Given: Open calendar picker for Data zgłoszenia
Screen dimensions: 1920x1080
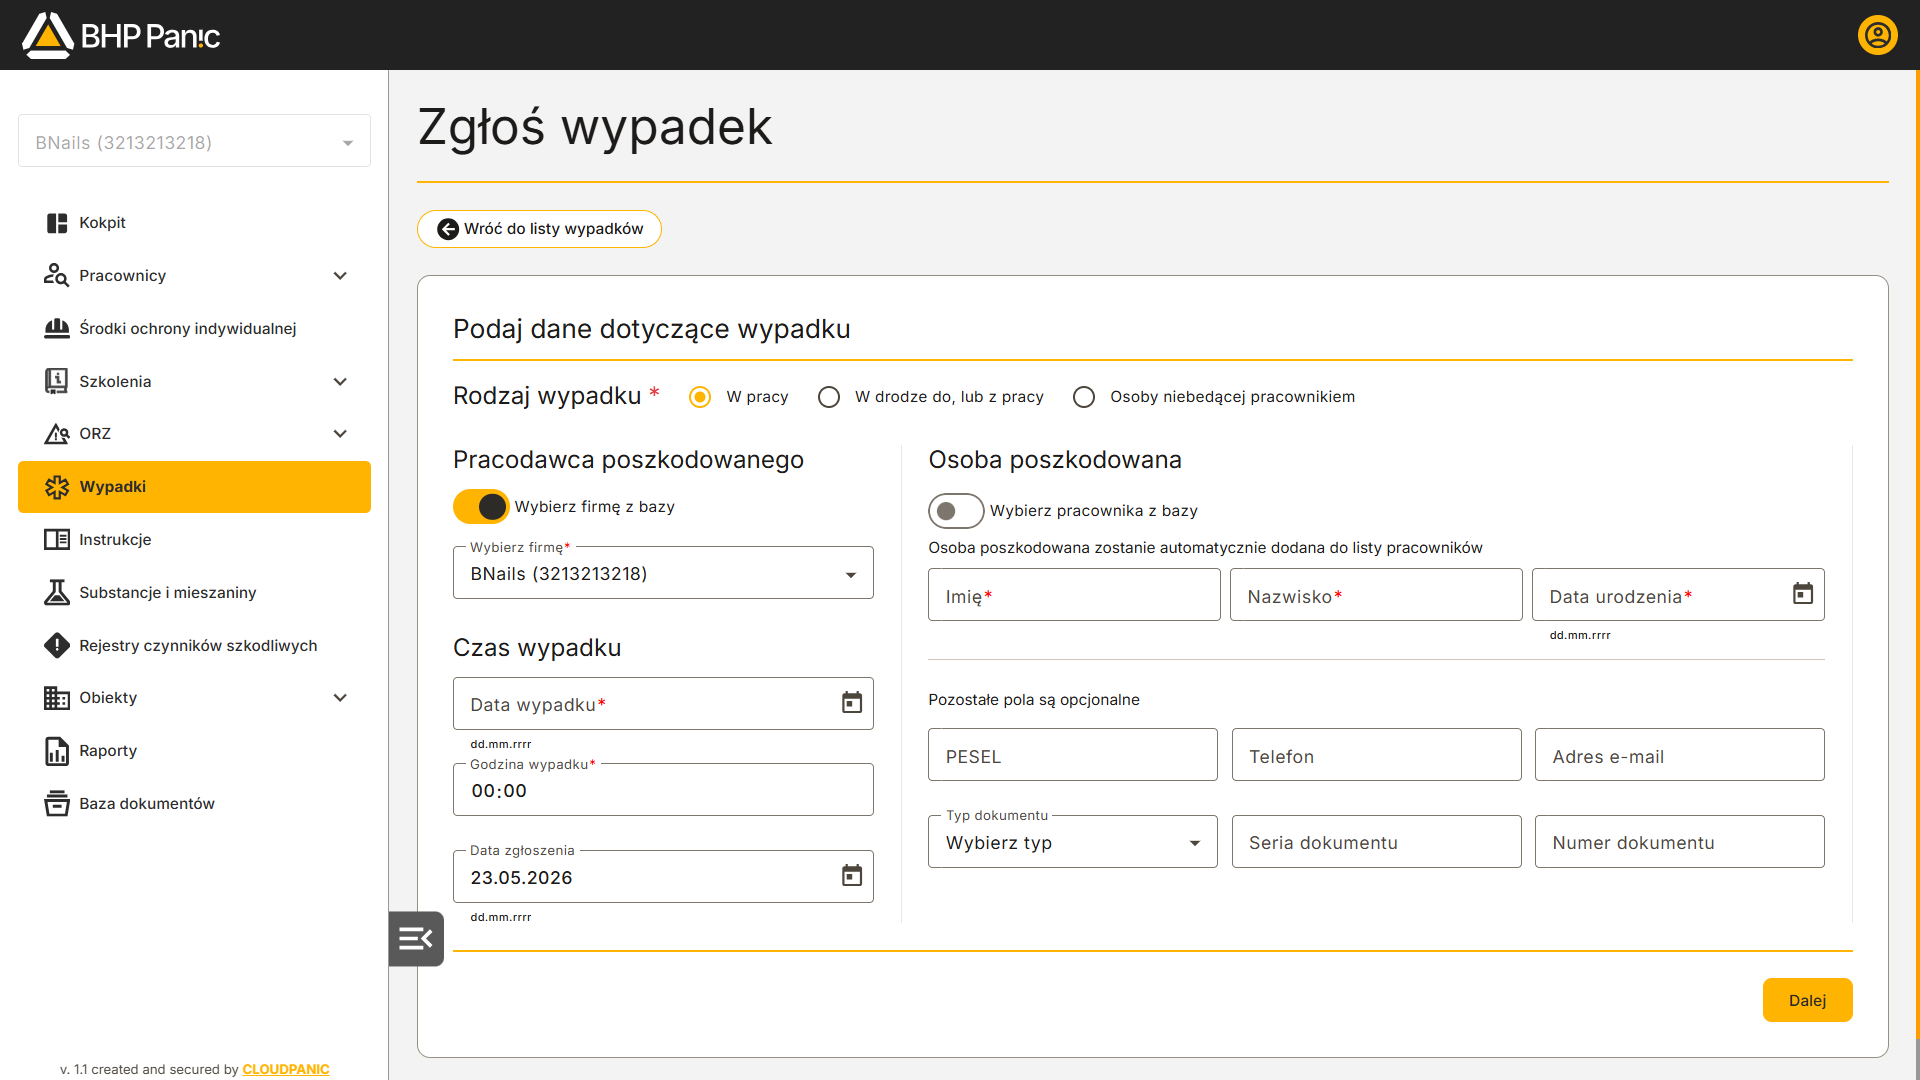Looking at the screenshot, I should pos(852,876).
